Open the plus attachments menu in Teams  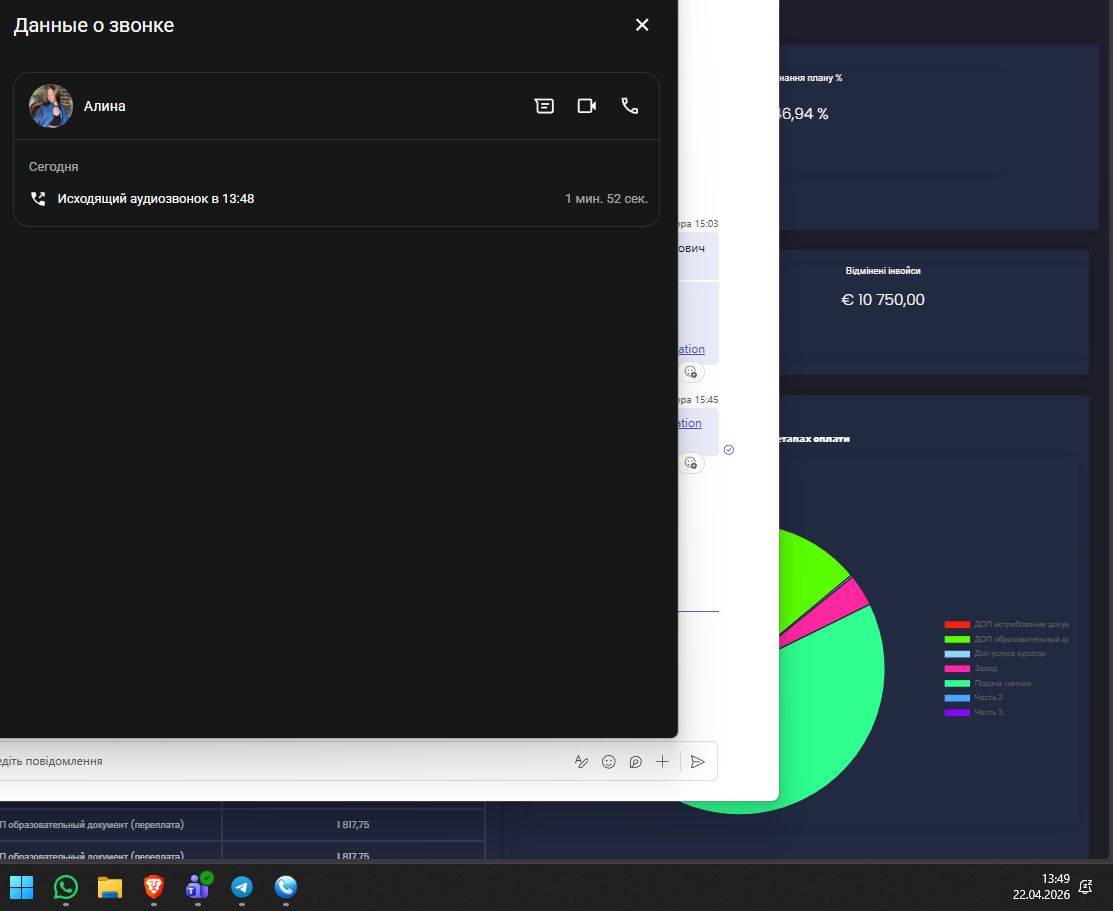662,761
